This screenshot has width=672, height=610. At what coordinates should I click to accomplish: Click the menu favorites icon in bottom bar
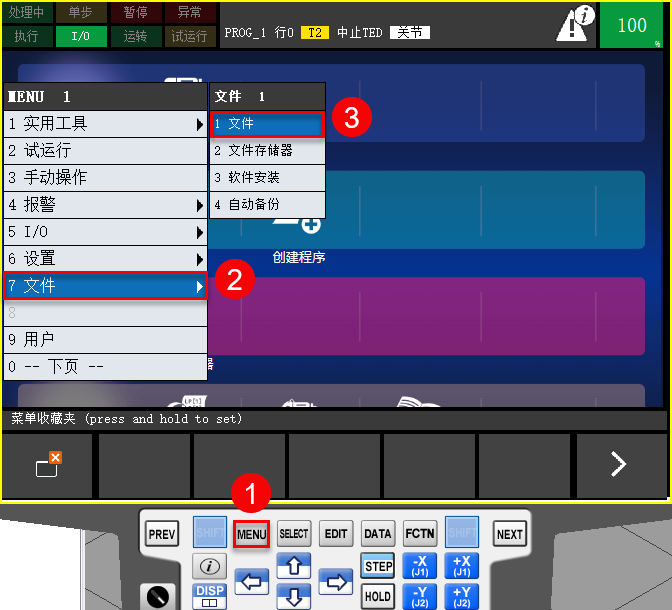pos(48,464)
